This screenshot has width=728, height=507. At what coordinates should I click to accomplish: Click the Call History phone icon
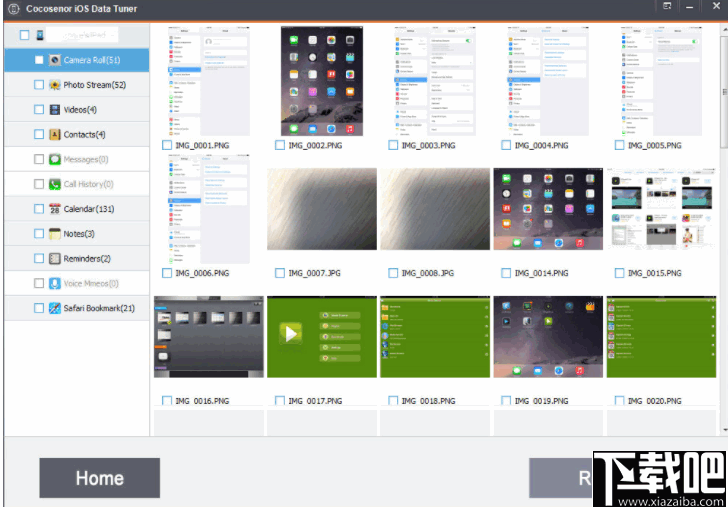[55, 184]
